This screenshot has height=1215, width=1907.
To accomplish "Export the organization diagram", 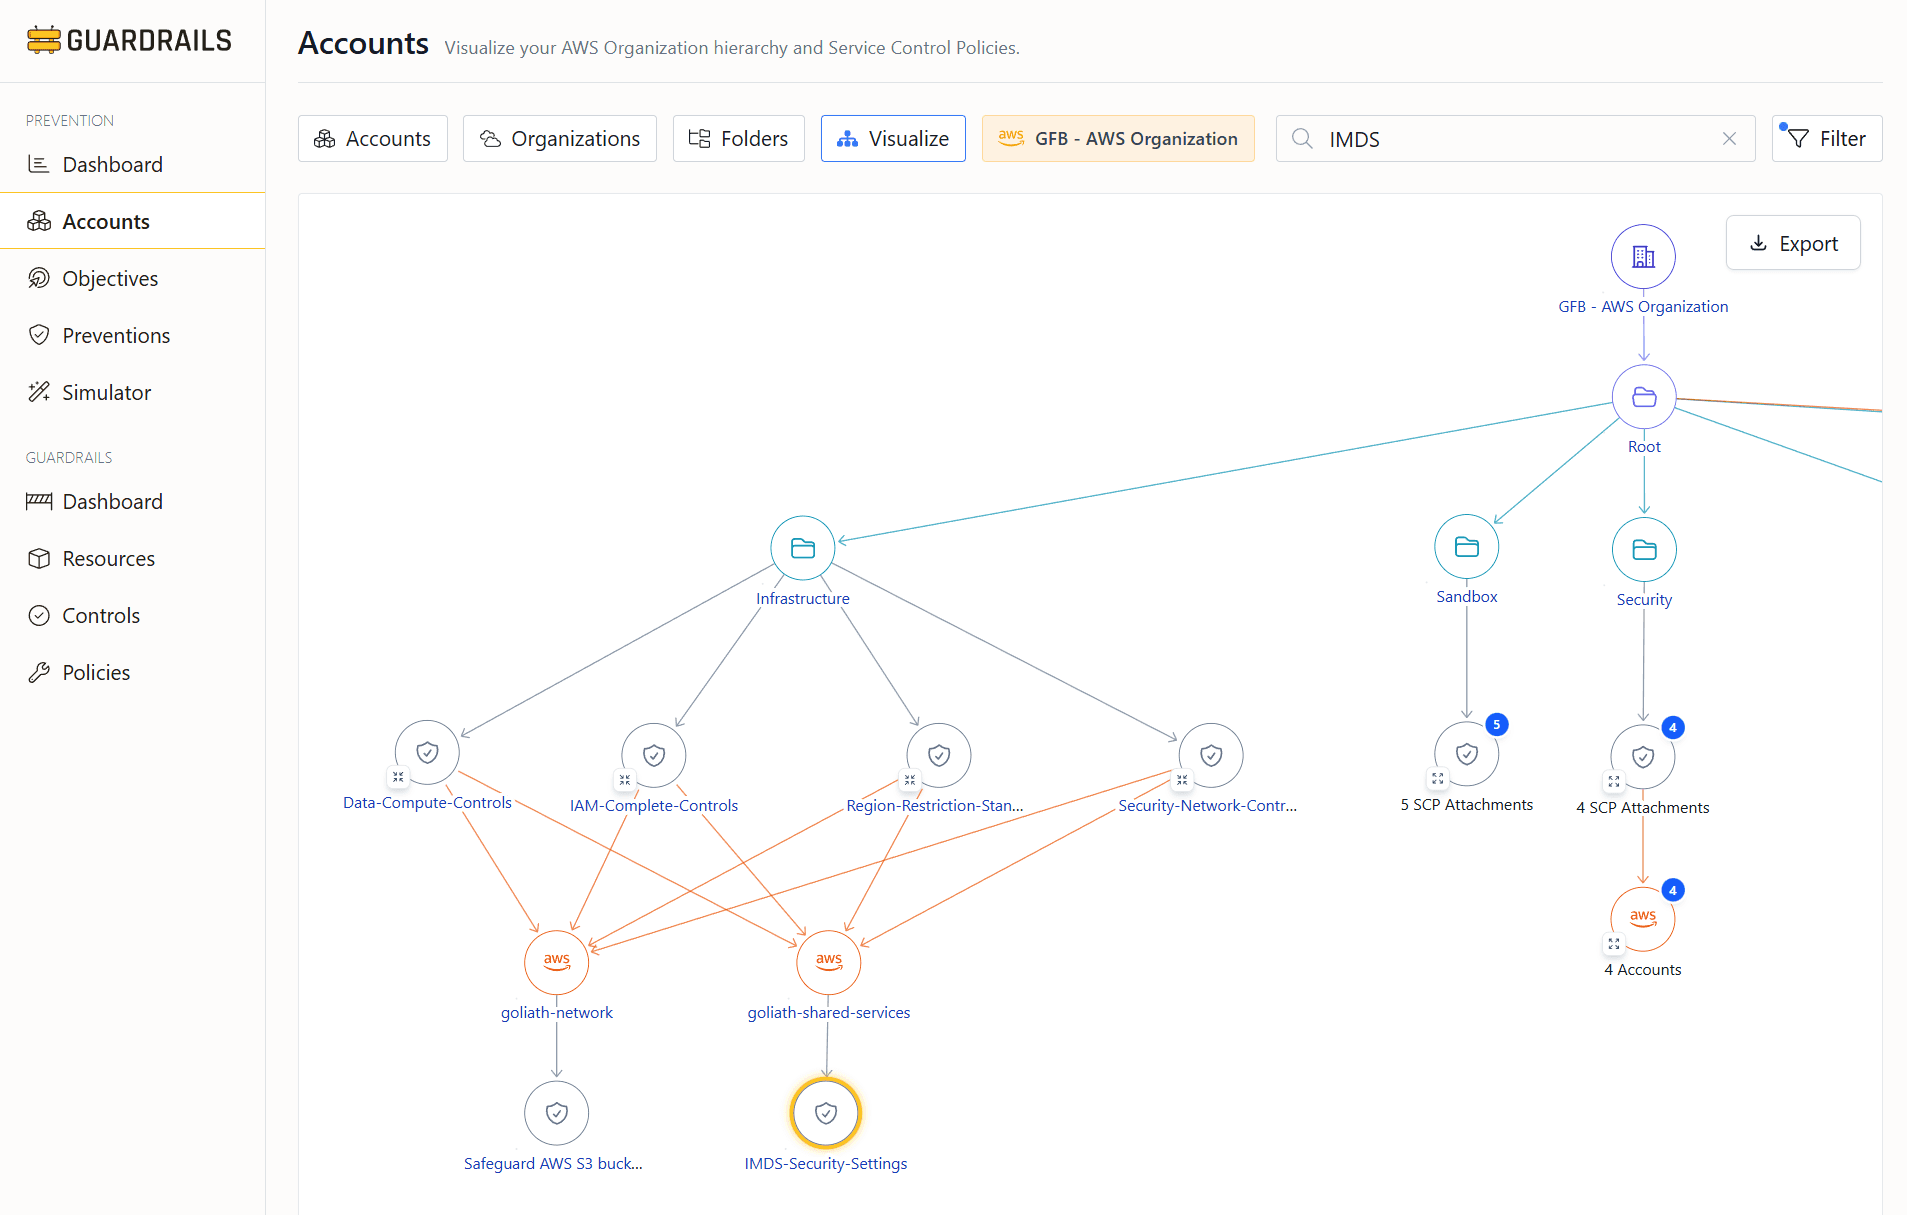I will (1793, 244).
